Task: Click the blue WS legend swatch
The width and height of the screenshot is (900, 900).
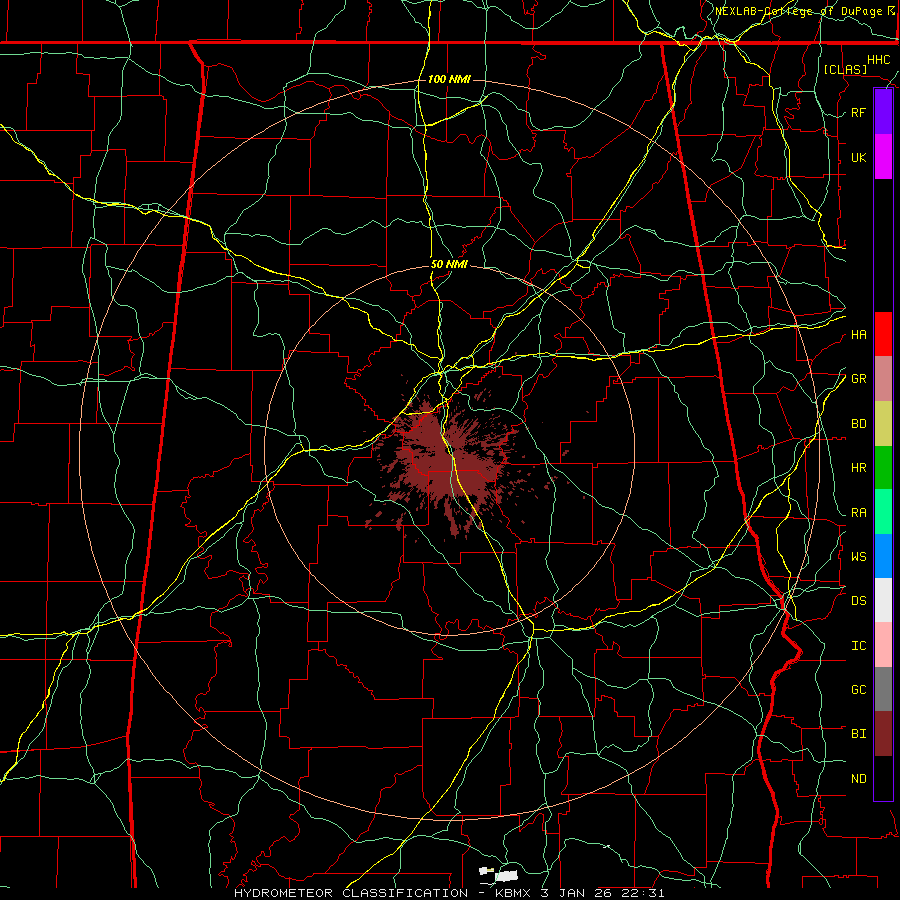Action: [883, 556]
